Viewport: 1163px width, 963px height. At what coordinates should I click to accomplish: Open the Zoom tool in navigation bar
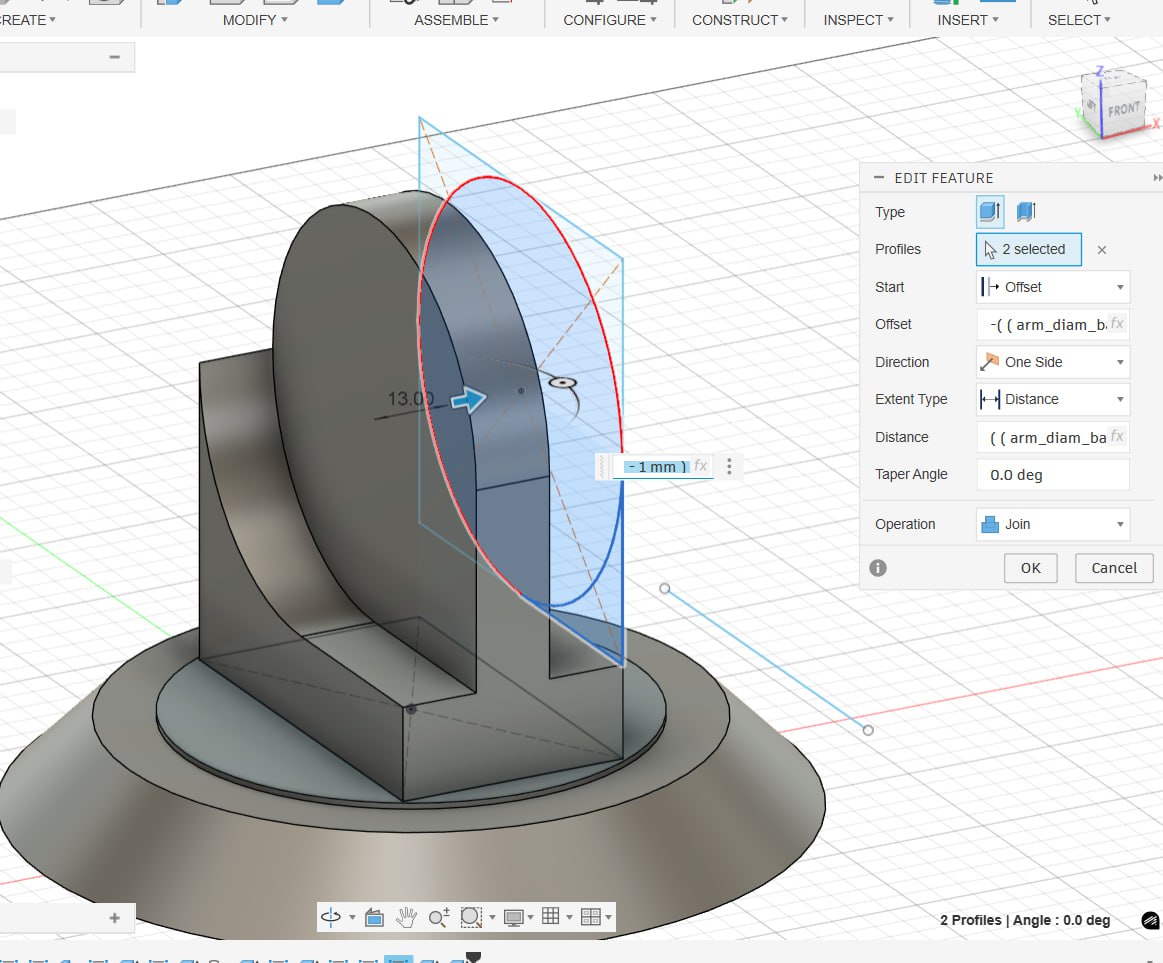point(438,917)
